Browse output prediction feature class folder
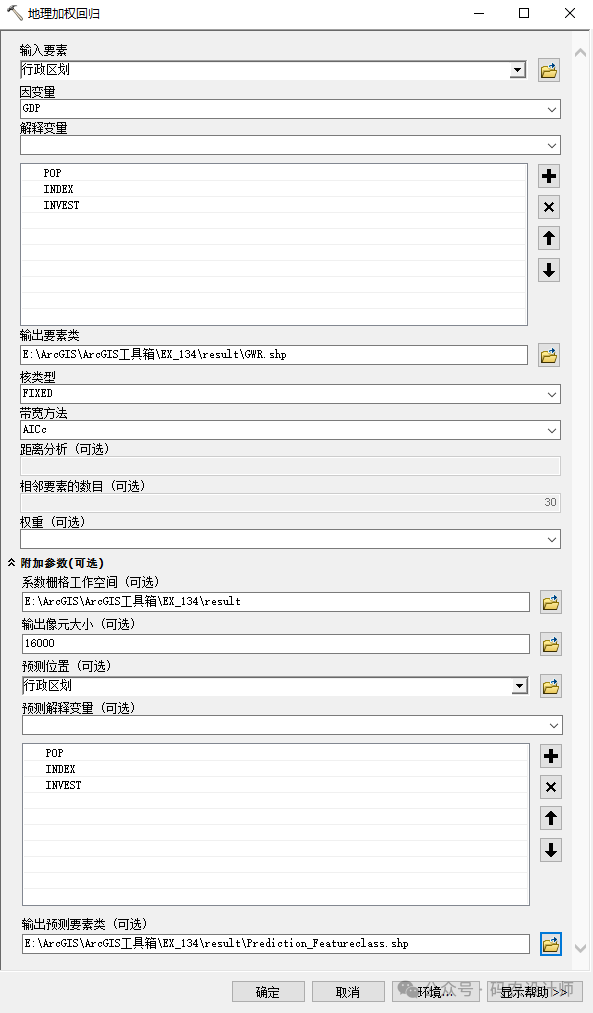The height and width of the screenshot is (1013, 593). pyautogui.click(x=550, y=945)
